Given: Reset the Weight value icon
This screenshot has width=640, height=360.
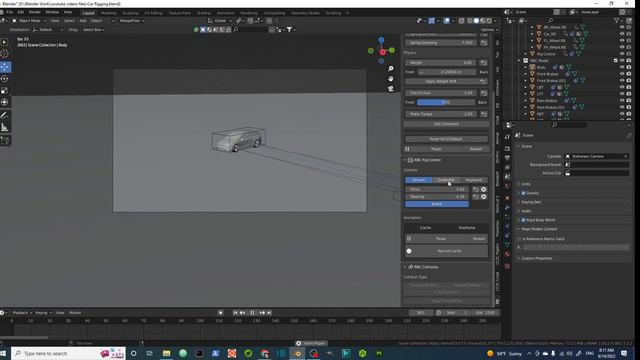Looking at the screenshot, I should pyautogui.click(x=483, y=63).
